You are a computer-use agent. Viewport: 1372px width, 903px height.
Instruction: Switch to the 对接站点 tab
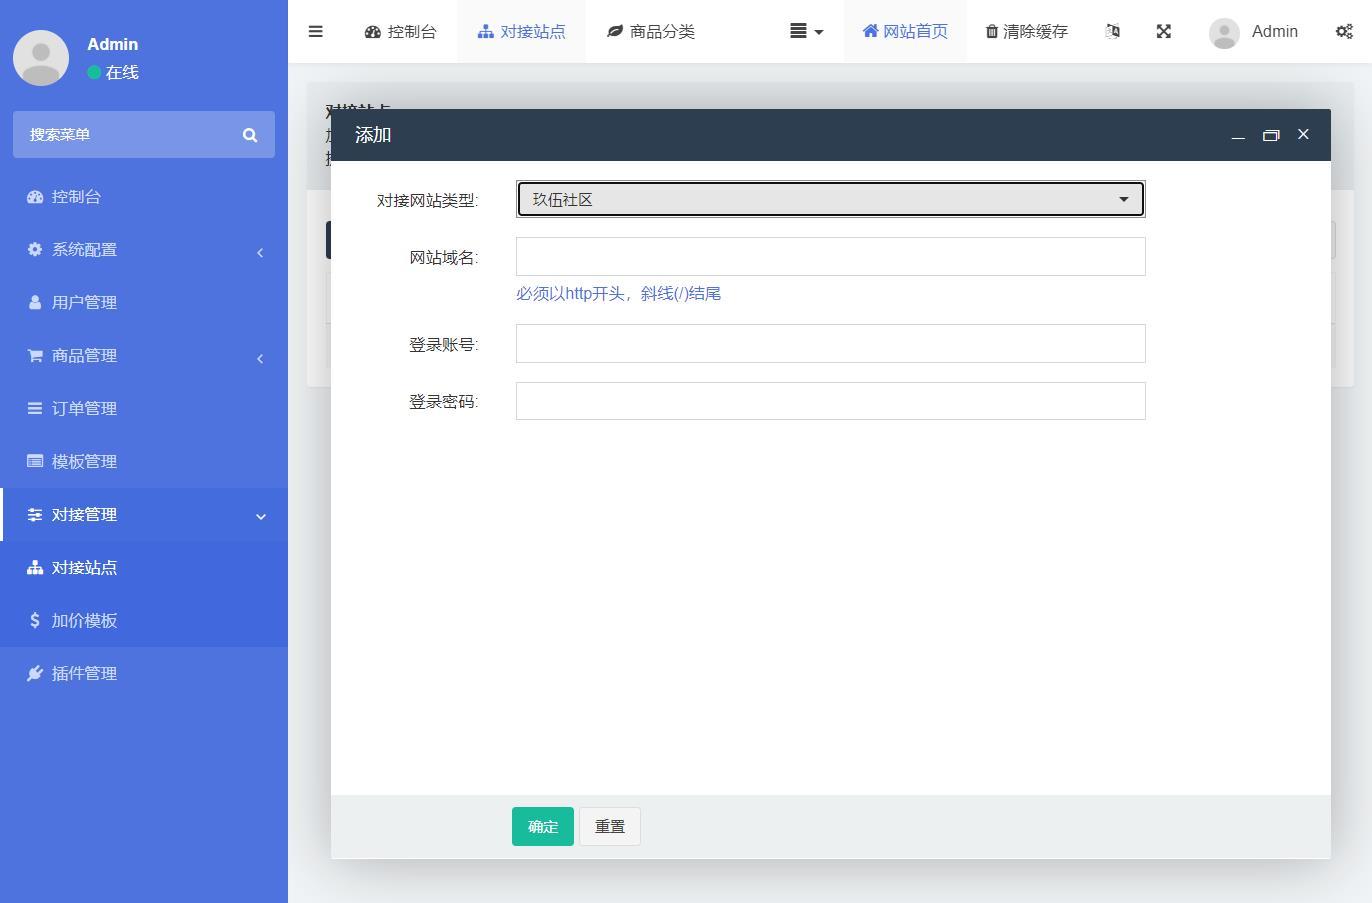click(521, 31)
